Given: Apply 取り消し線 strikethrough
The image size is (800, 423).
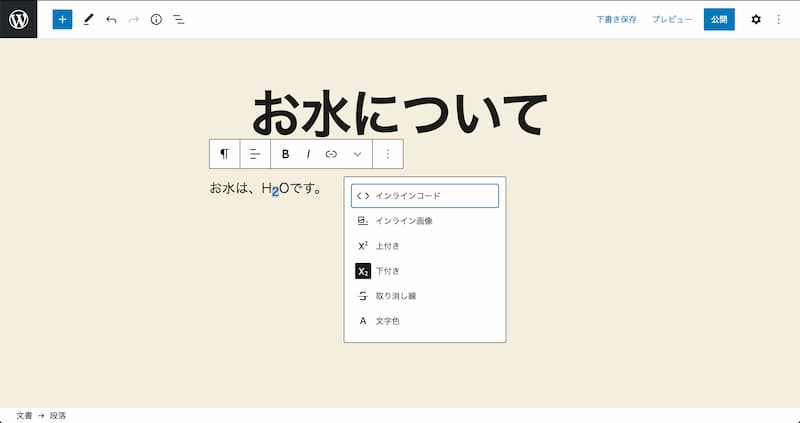Looking at the screenshot, I should (425, 296).
